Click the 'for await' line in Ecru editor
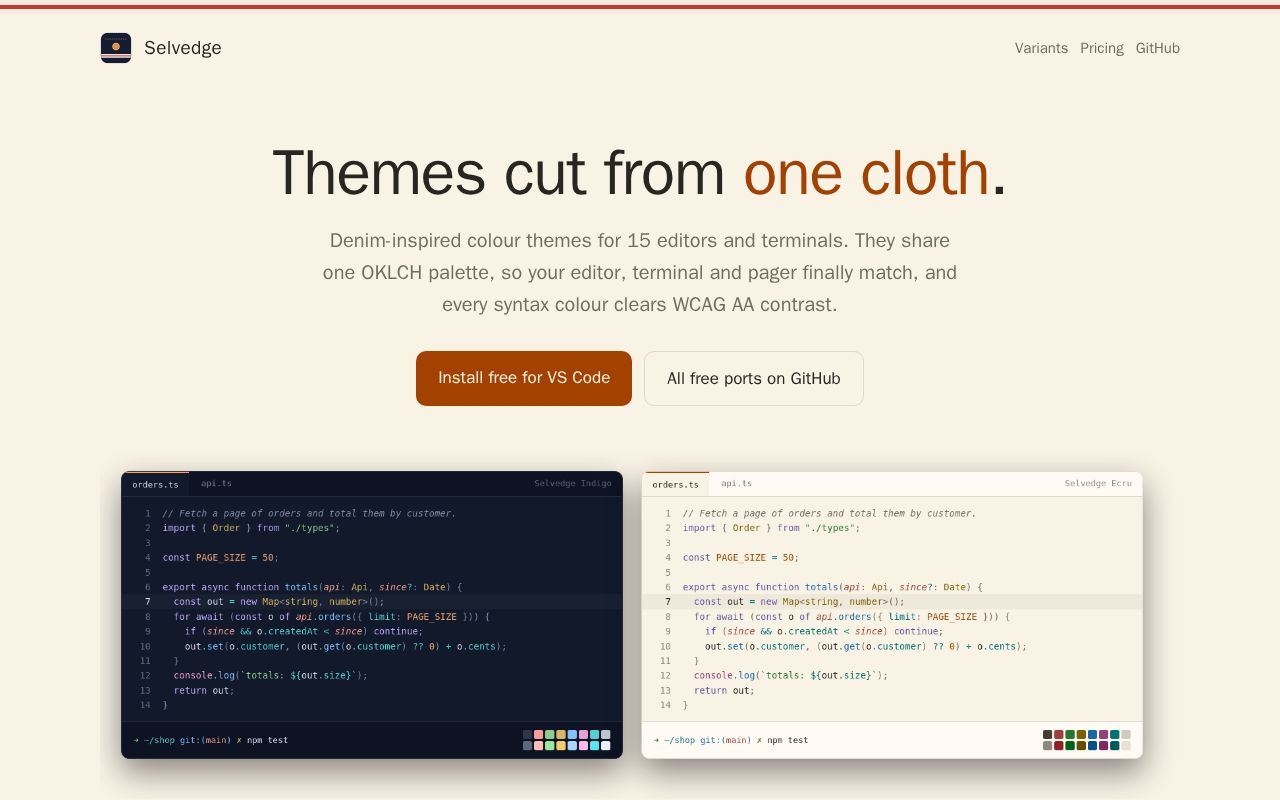 (852, 617)
